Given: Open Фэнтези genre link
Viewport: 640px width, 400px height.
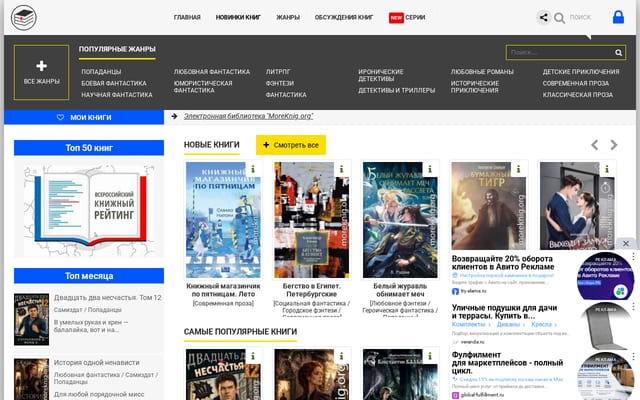Looking at the screenshot, I should click(280, 83).
